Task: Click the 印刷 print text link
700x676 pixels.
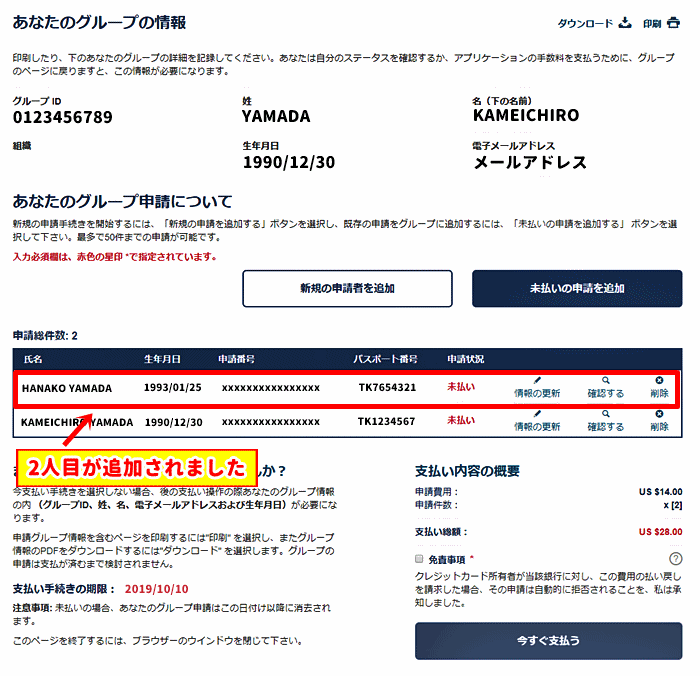Action: (x=652, y=24)
